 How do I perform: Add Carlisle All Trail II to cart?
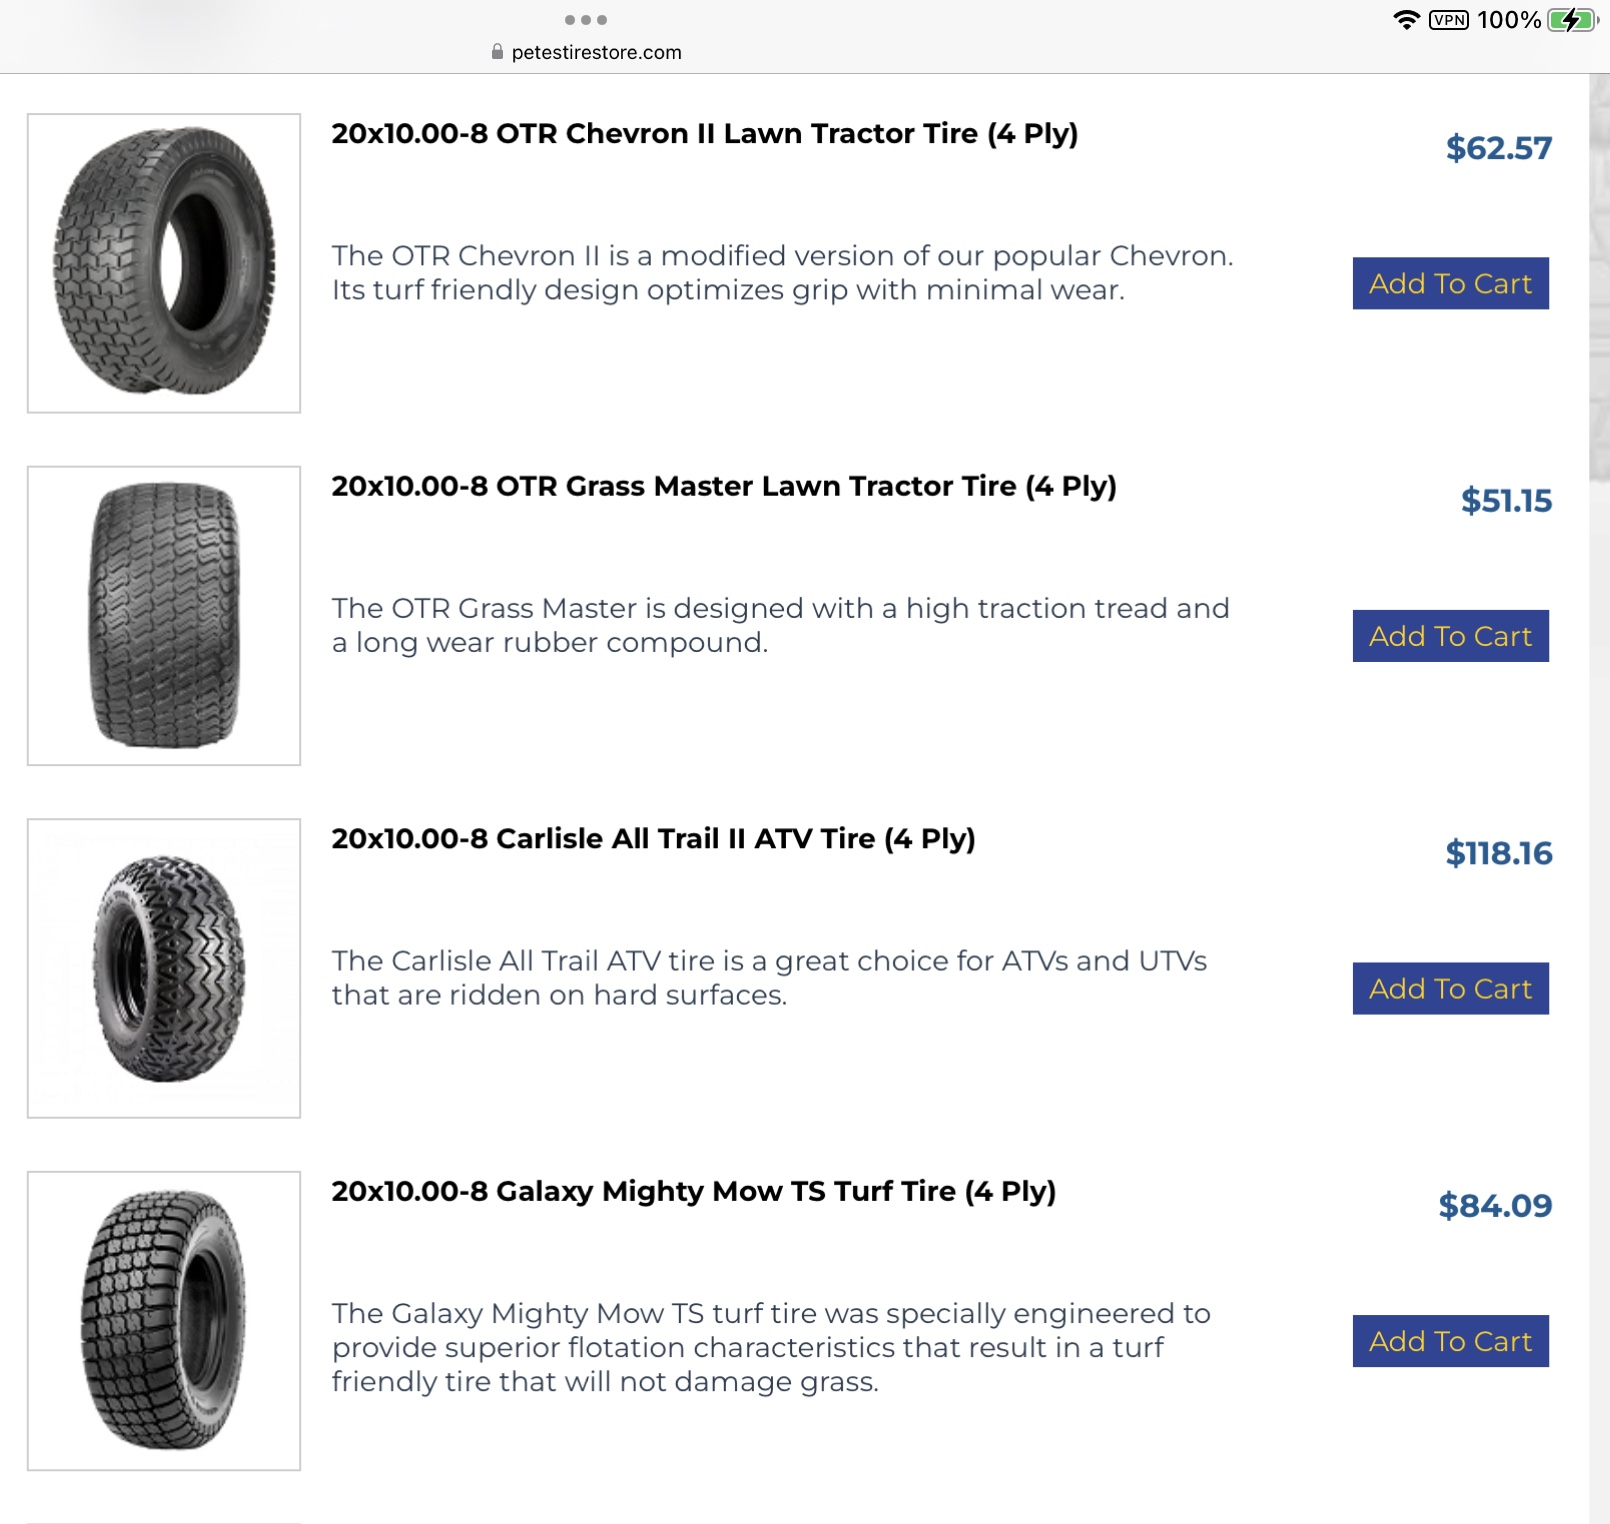(1450, 989)
